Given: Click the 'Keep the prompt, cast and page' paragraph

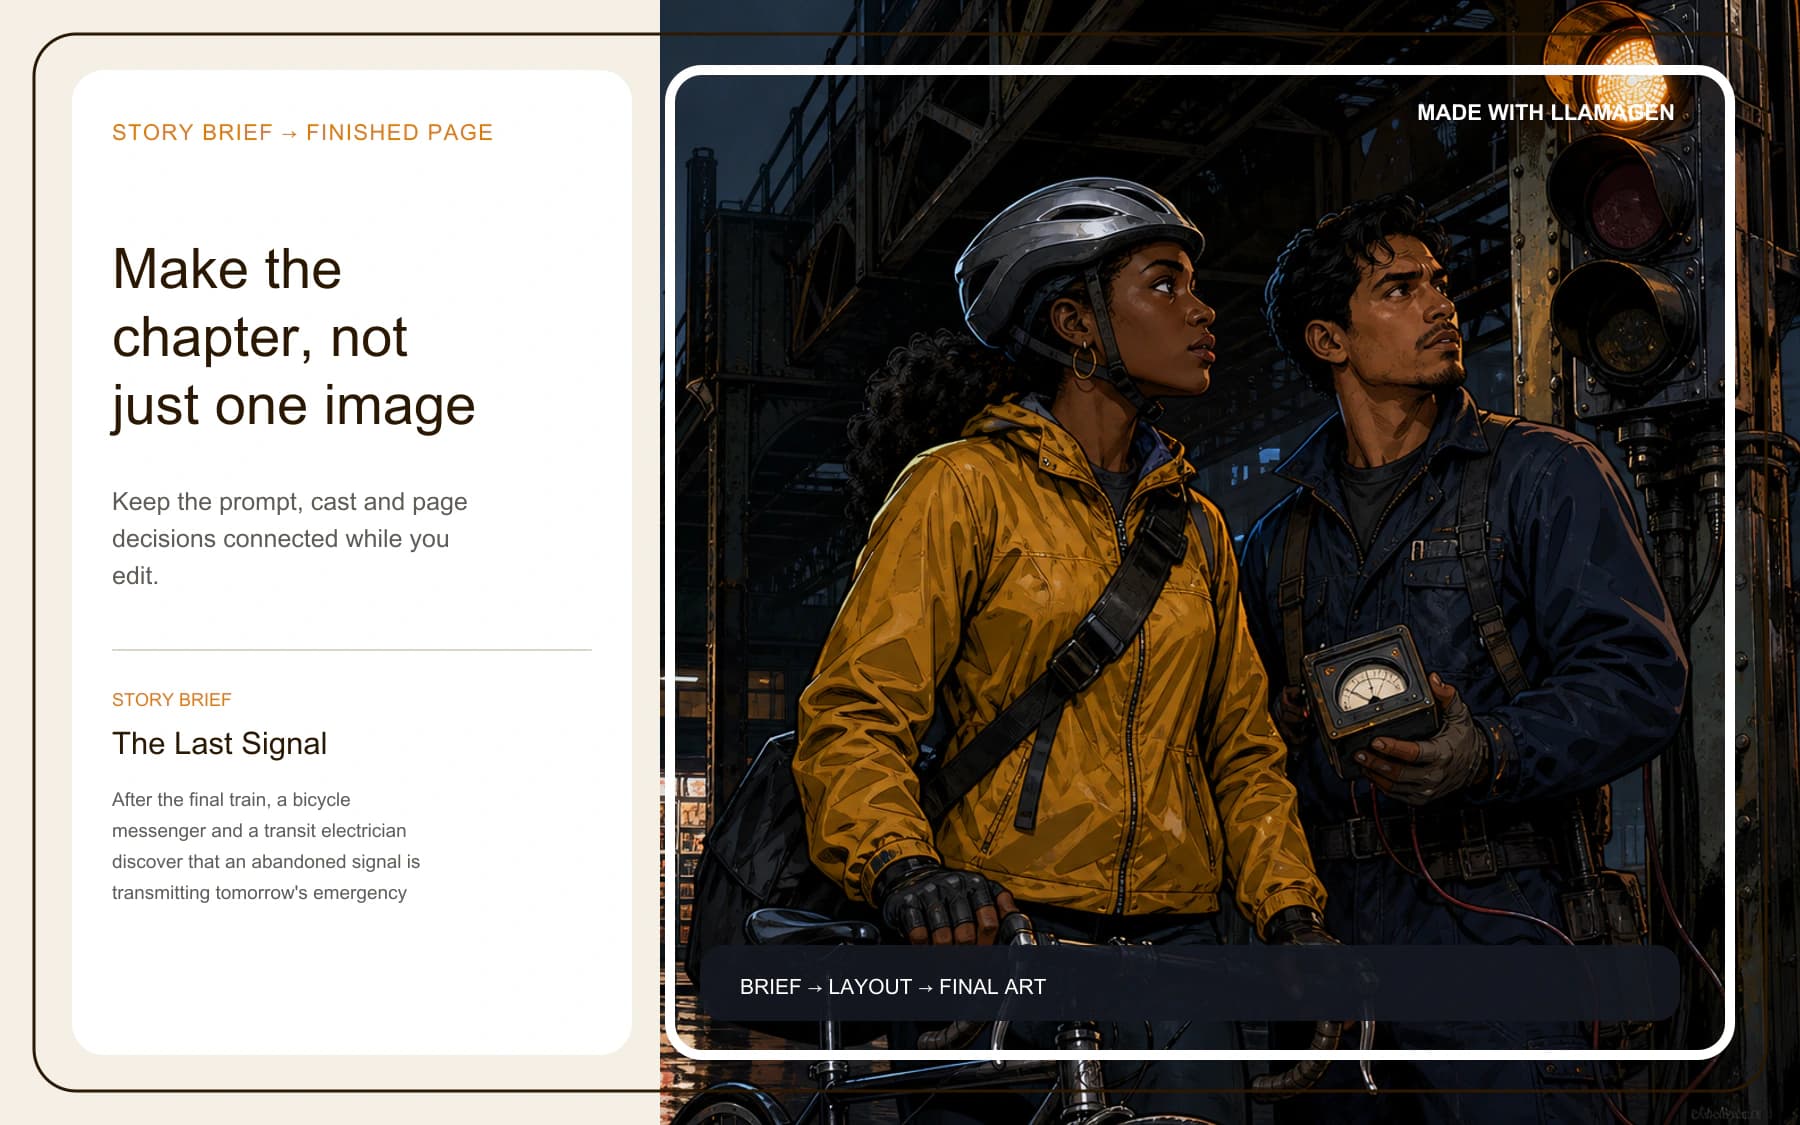Looking at the screenshot, I should (290, 538).
